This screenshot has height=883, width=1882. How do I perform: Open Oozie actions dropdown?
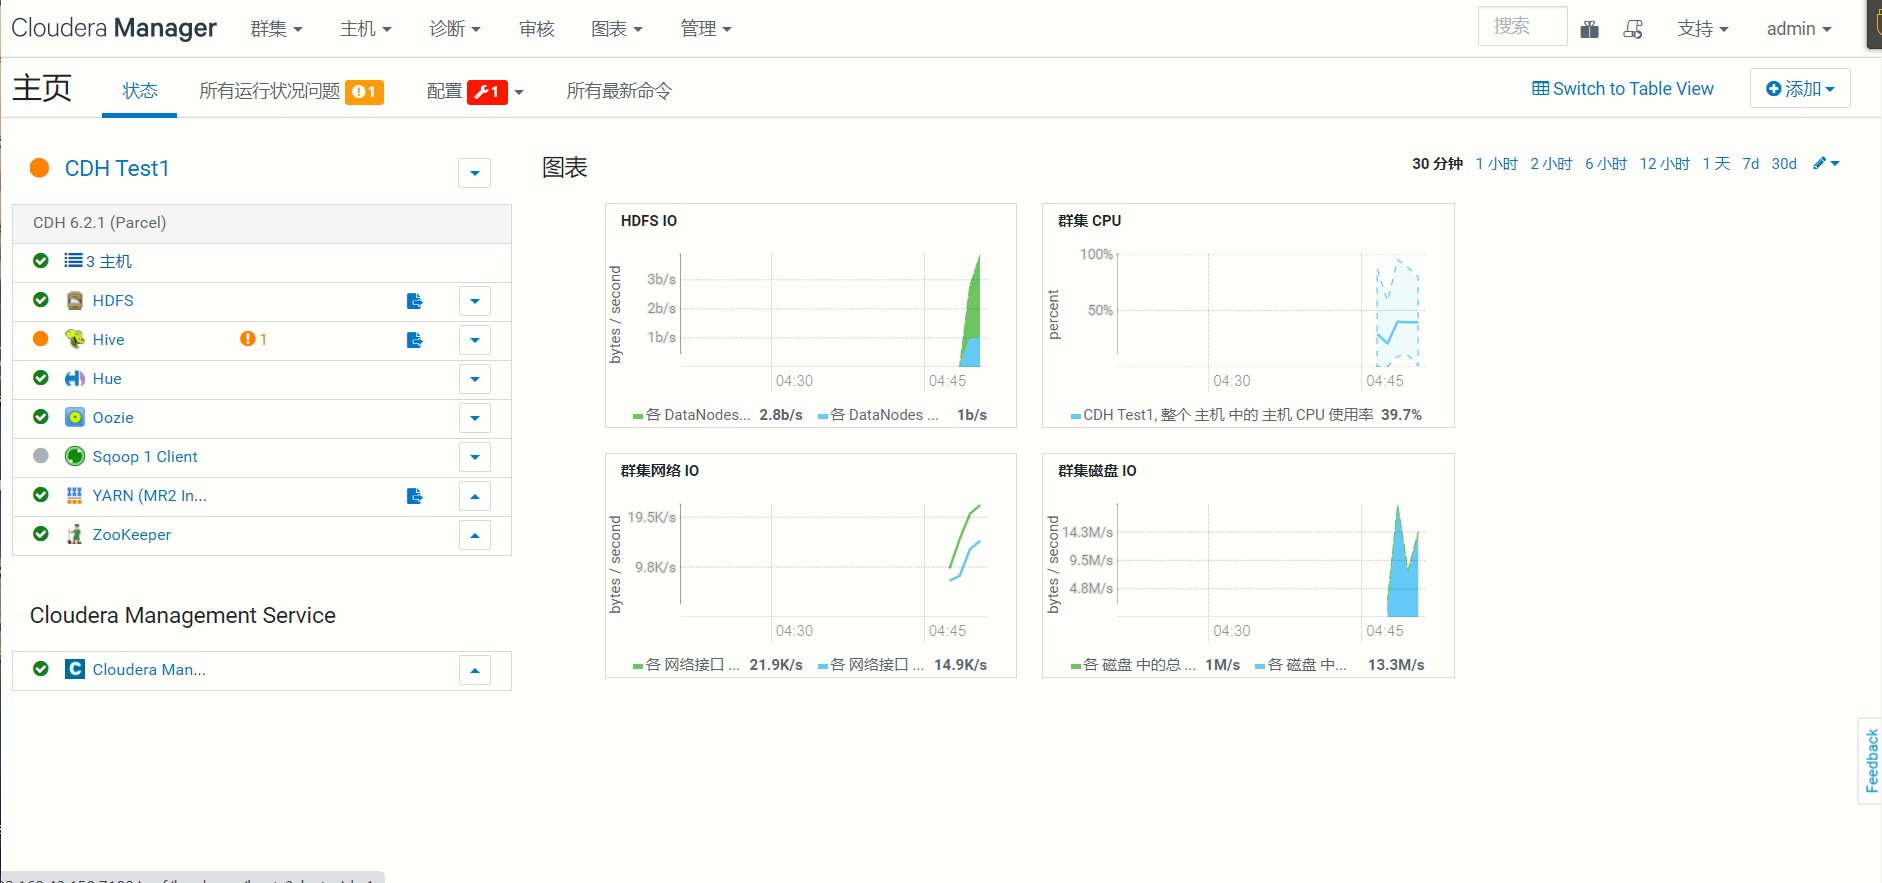coord(475,418)
